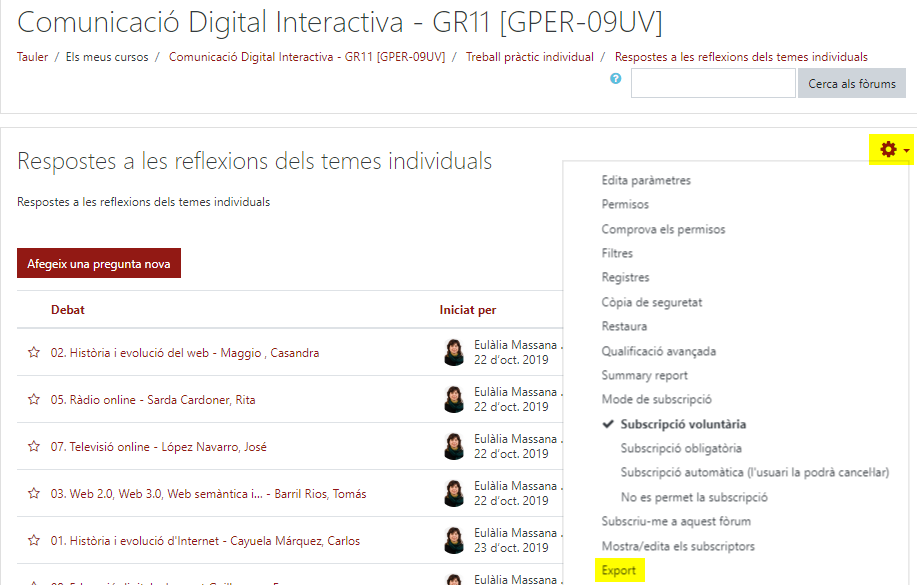917x585 pixels.
Task: Star the '01. Història i evolució d'Internet' discussion
Action: click(x=34, y=541)
